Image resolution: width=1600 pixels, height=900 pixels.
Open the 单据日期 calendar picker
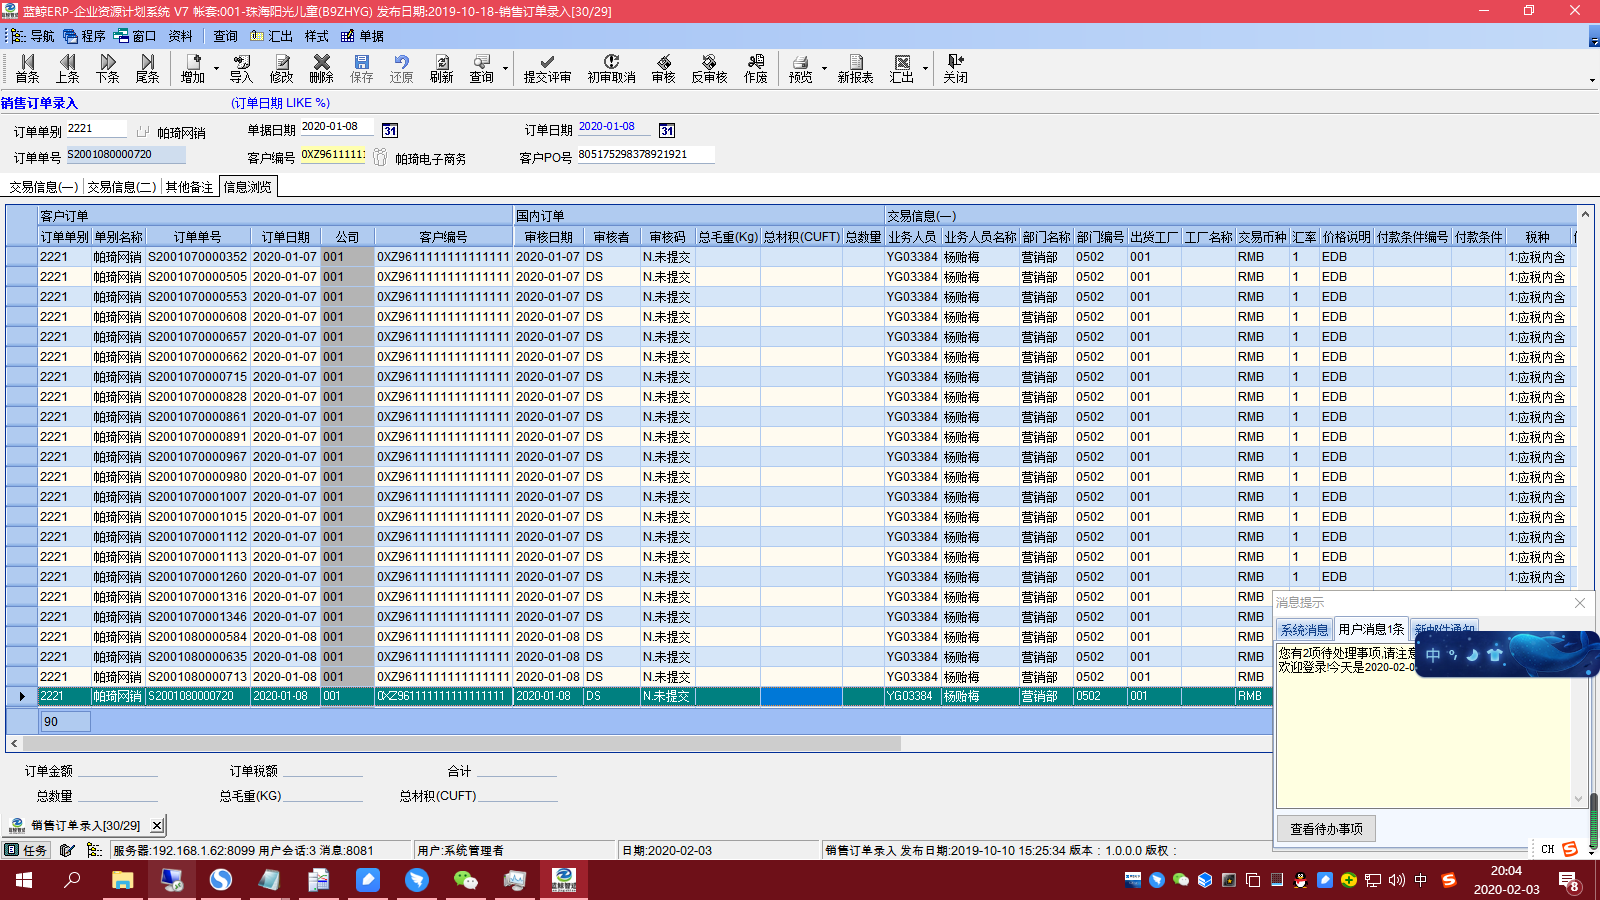tap(390, 131)
